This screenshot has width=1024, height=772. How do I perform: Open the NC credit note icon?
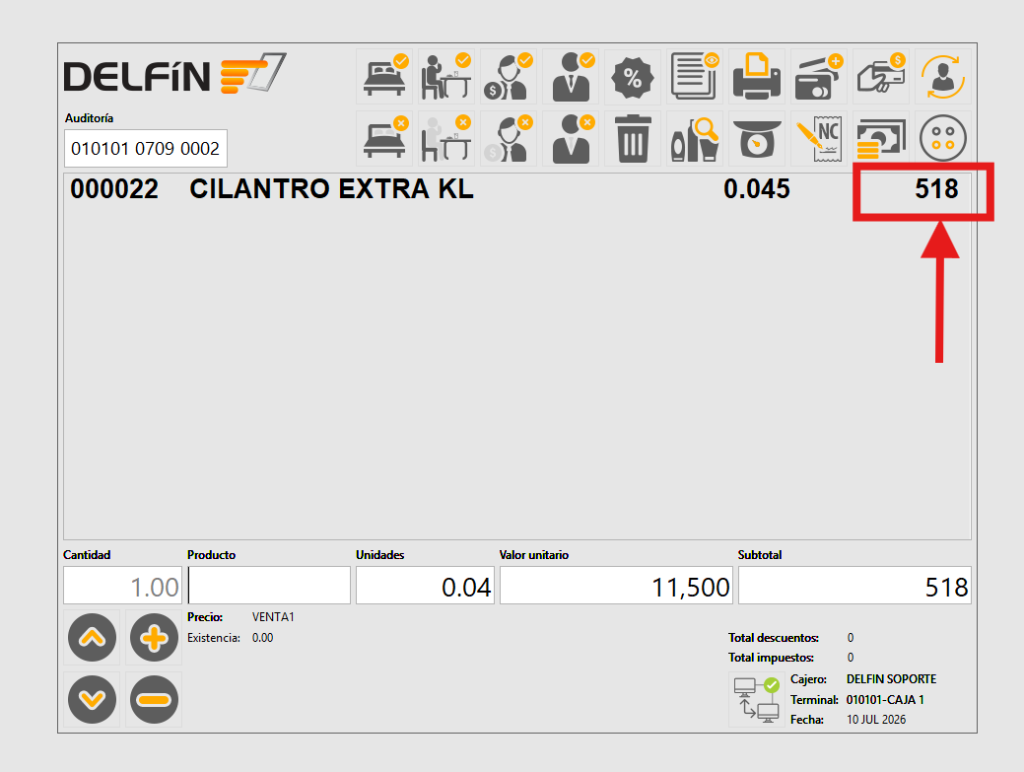(819, 138)
